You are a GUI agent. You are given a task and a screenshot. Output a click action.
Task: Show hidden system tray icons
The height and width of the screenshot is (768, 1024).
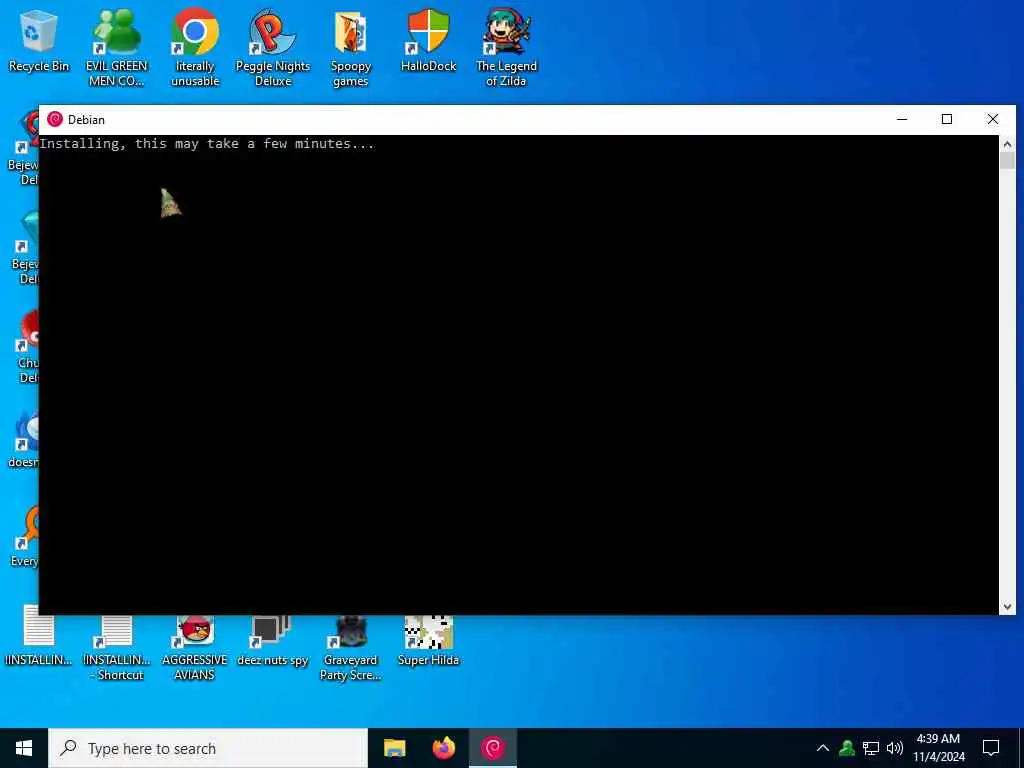click(823, 748)
